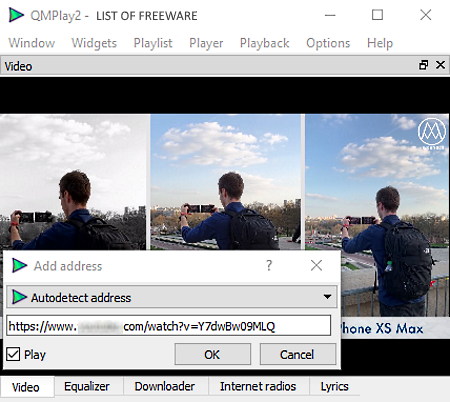The height and width of the screenshot is (402, 450).
Task: Close the Video dock panel
Action: coord(440,65)
